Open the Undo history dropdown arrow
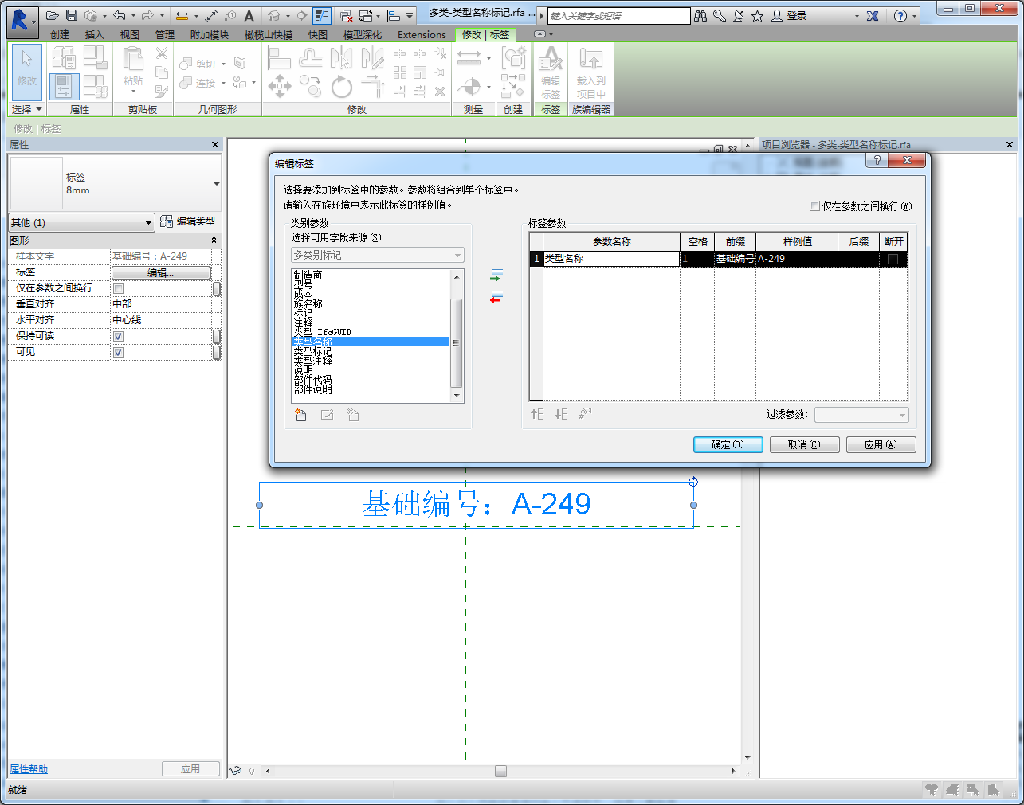 coord(133,16)
